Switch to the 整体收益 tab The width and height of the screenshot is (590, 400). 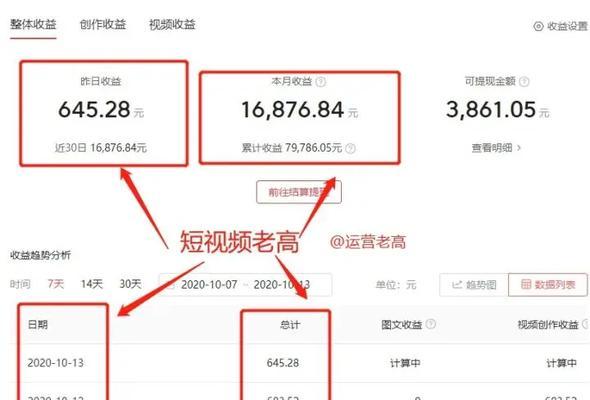click(x=33, y=24)
